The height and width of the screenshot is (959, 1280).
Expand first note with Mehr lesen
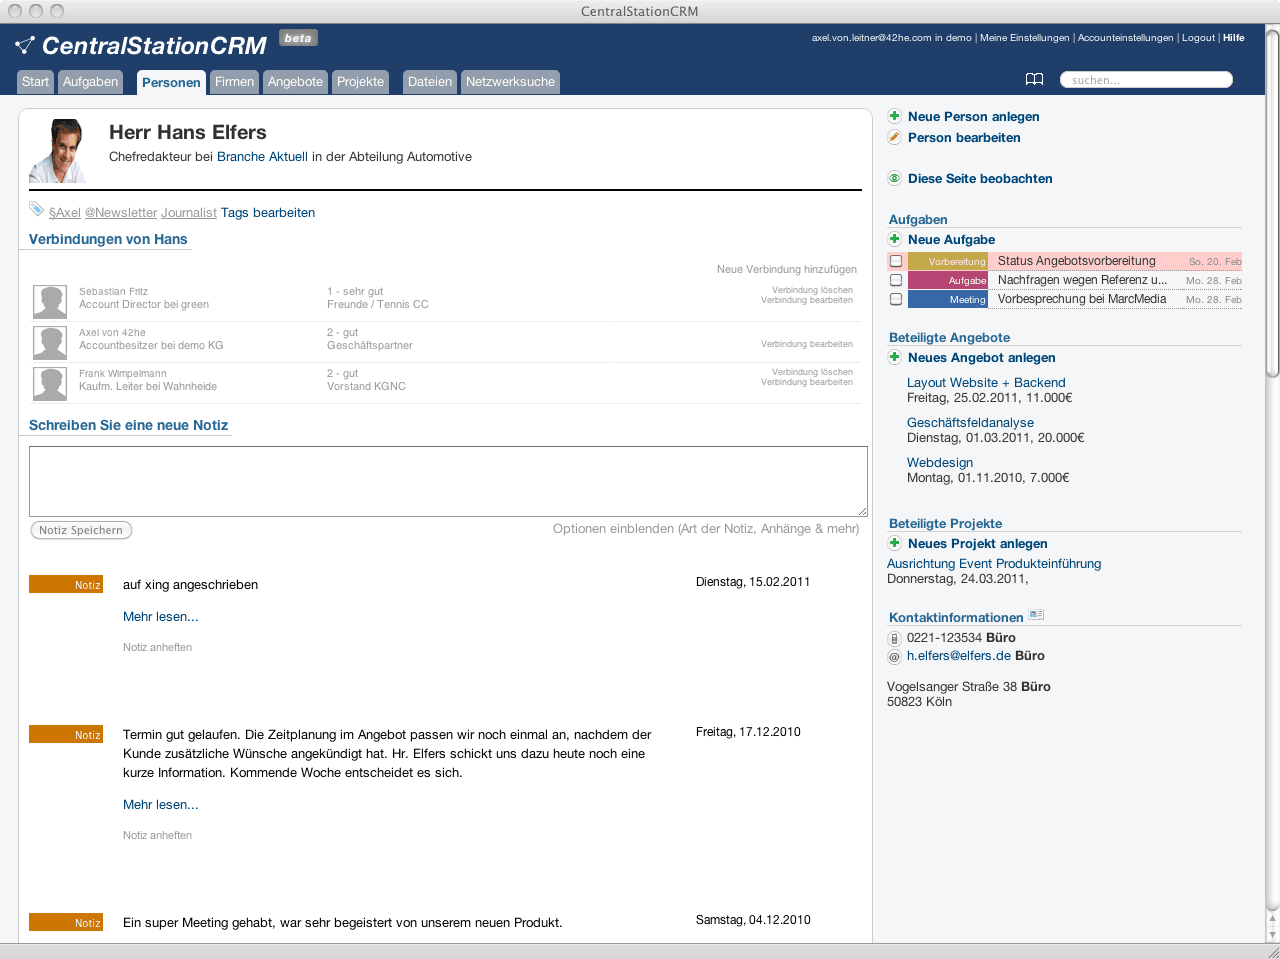coord(160,617)
